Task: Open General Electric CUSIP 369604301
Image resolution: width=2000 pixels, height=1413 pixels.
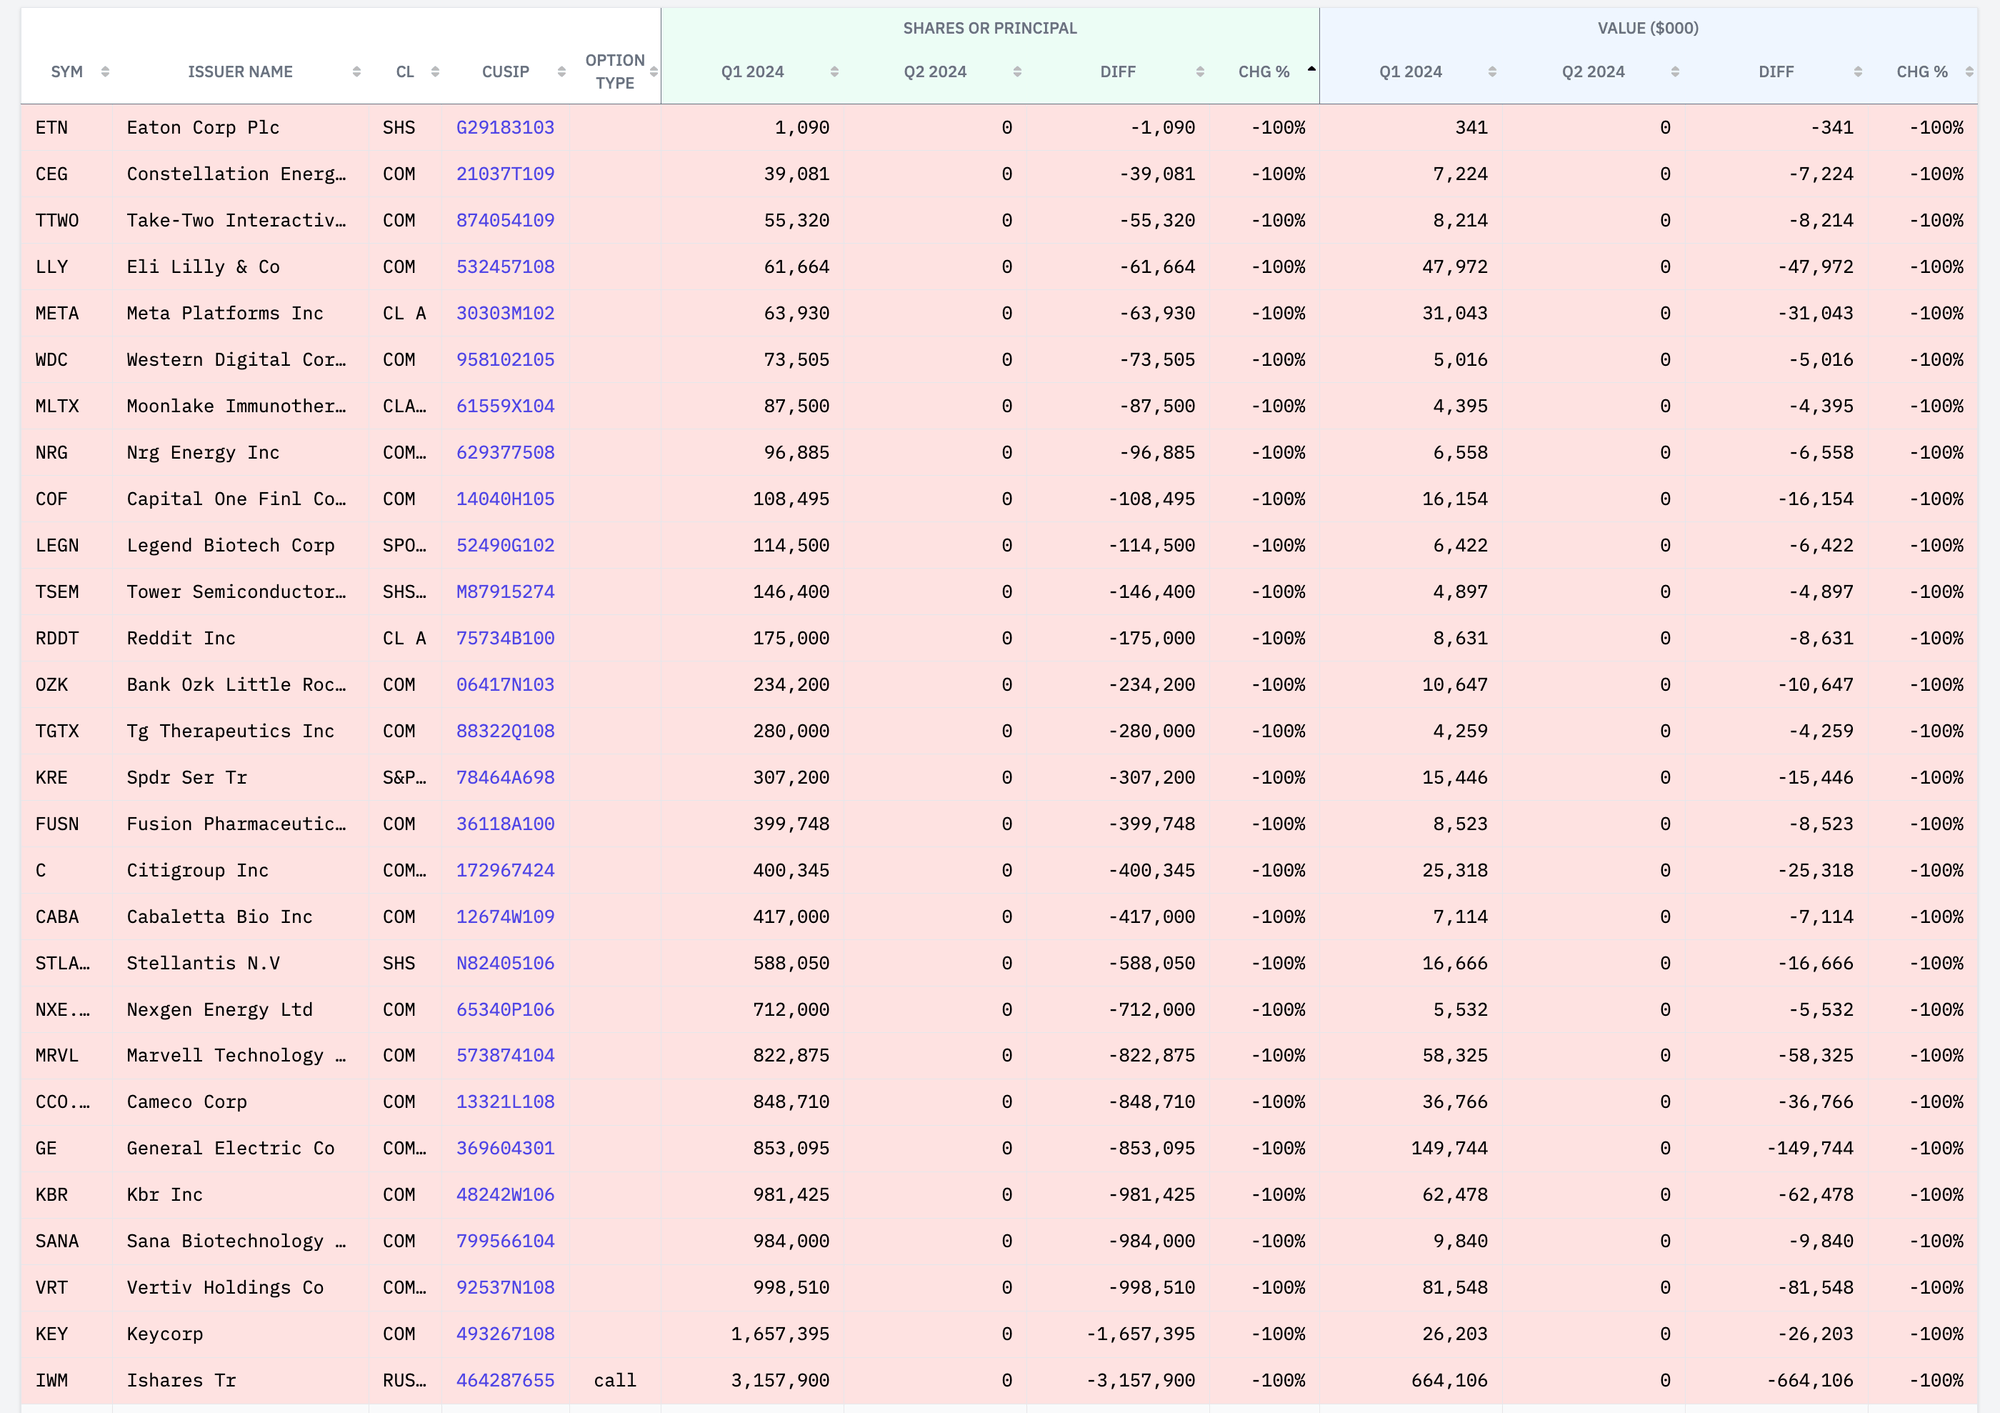Action: coord(505,1149)
